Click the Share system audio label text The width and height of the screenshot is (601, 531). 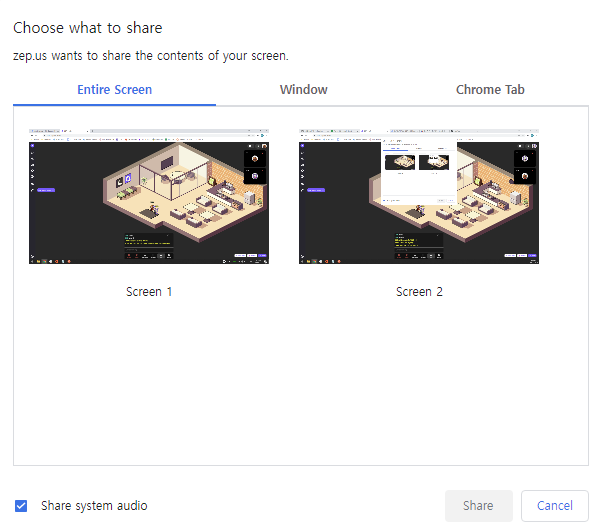pos(94,506)
